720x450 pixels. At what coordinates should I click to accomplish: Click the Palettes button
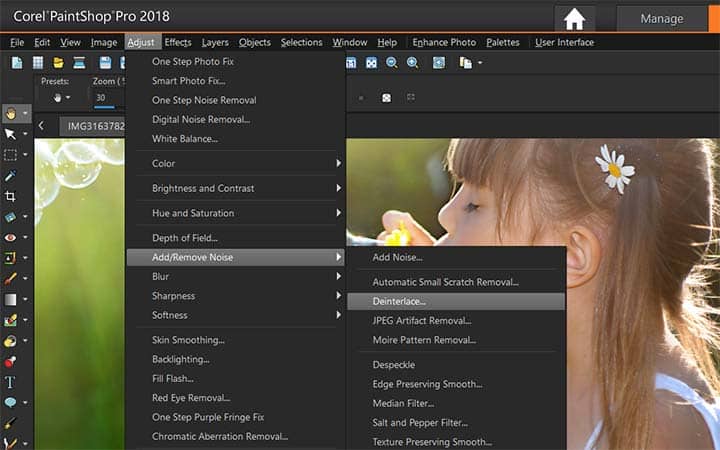(503, 42)
